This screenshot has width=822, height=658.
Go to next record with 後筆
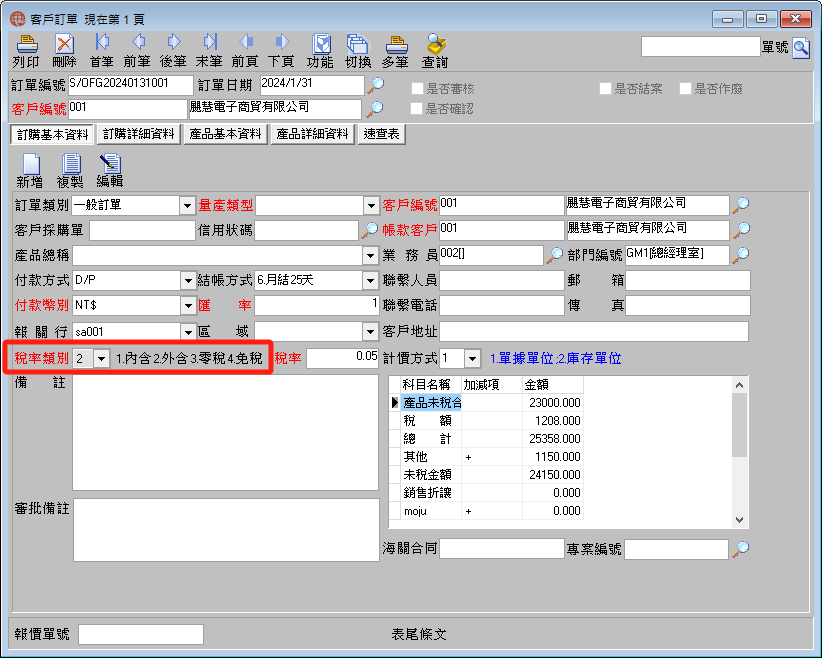(x=173, y=51)
